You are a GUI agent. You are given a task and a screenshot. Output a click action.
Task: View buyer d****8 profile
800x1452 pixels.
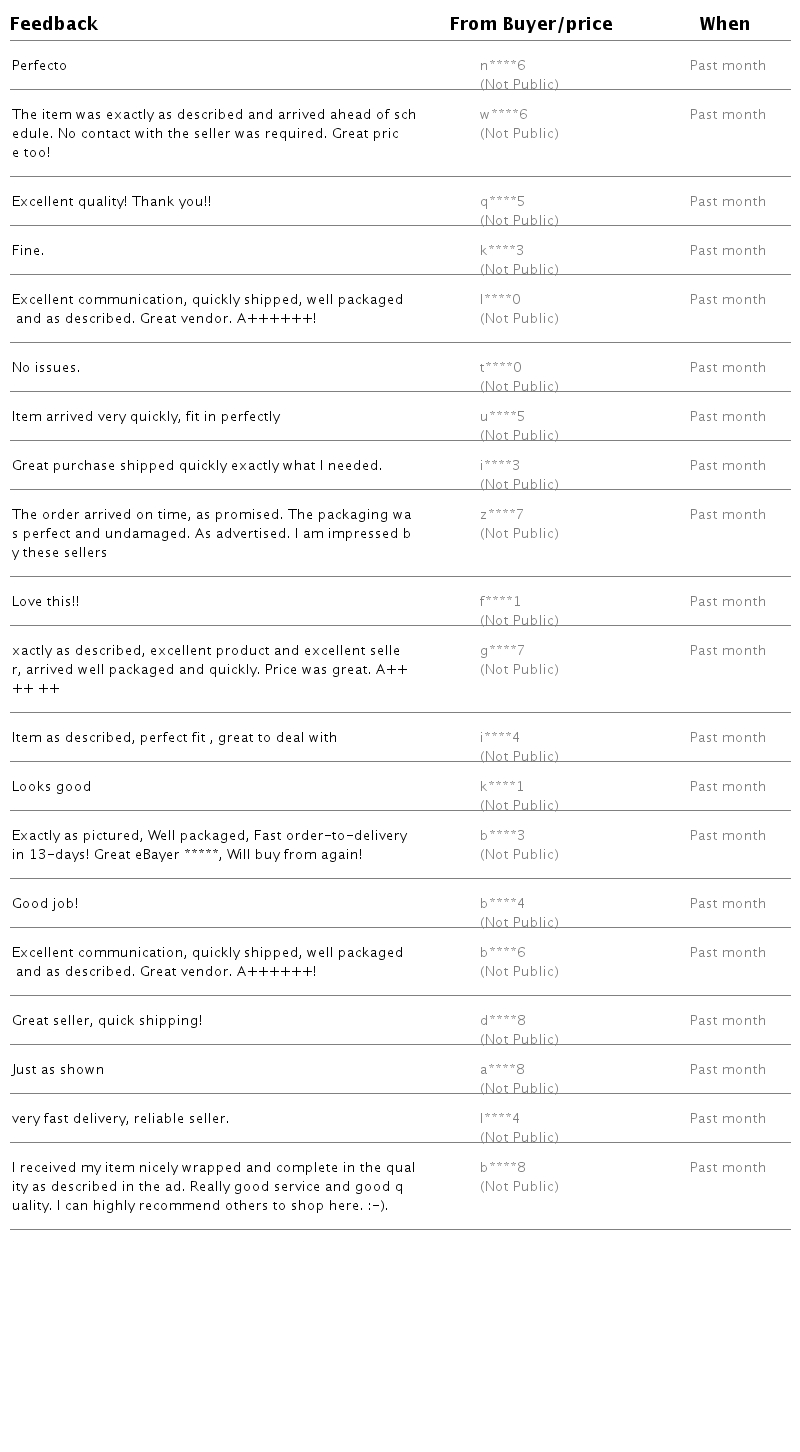502,1021
